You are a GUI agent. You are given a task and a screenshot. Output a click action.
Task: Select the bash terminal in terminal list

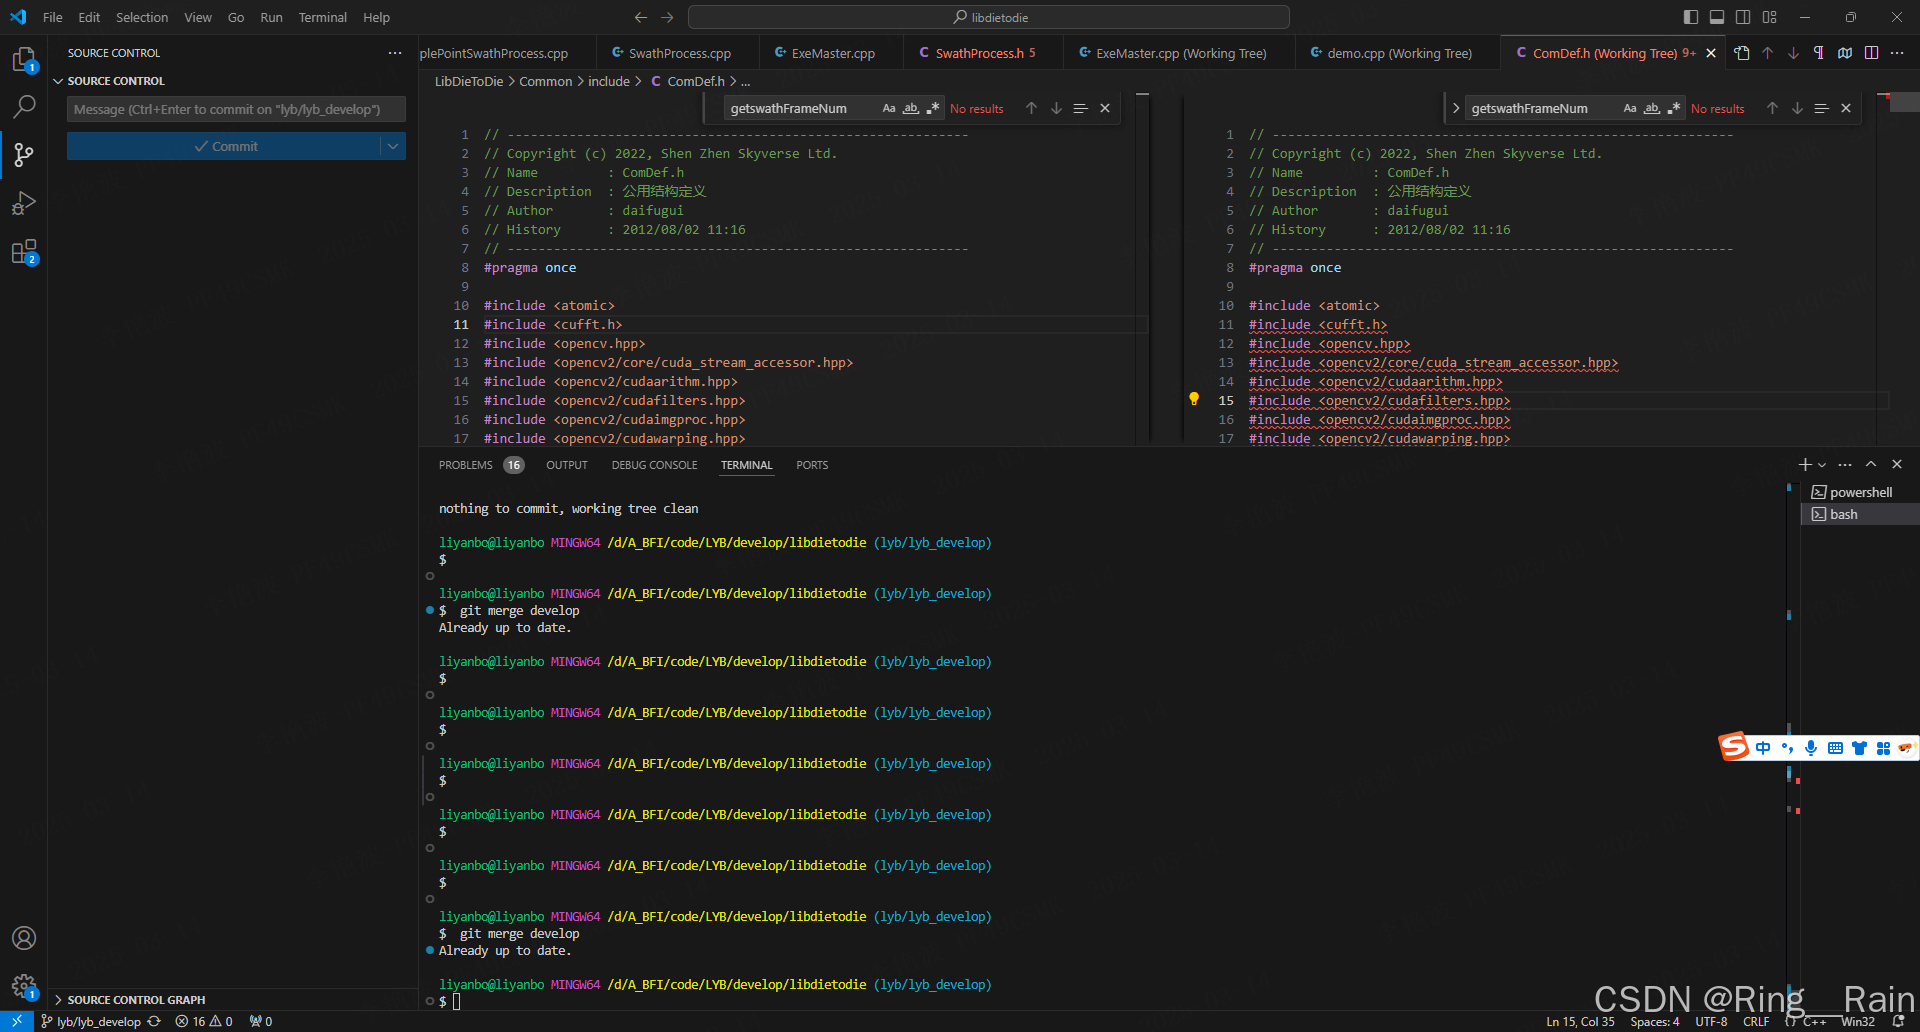click(x=1843, y=513)
